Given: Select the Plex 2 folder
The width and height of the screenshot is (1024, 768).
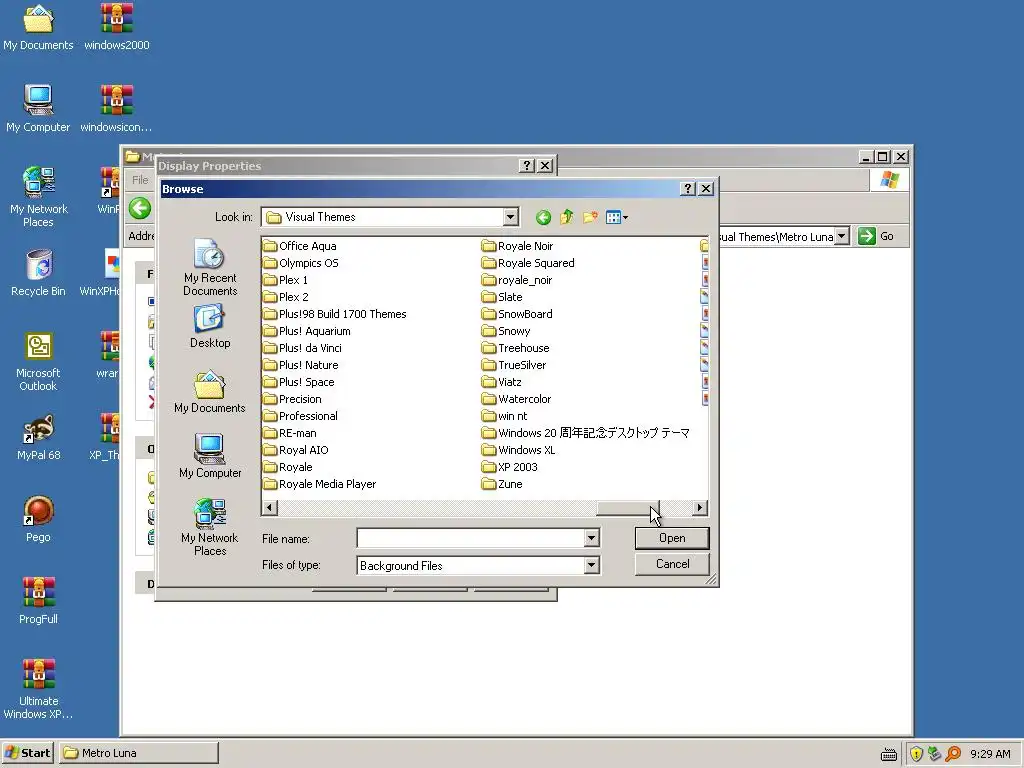Looking at the screenshot, I should (x=286, y=297).
